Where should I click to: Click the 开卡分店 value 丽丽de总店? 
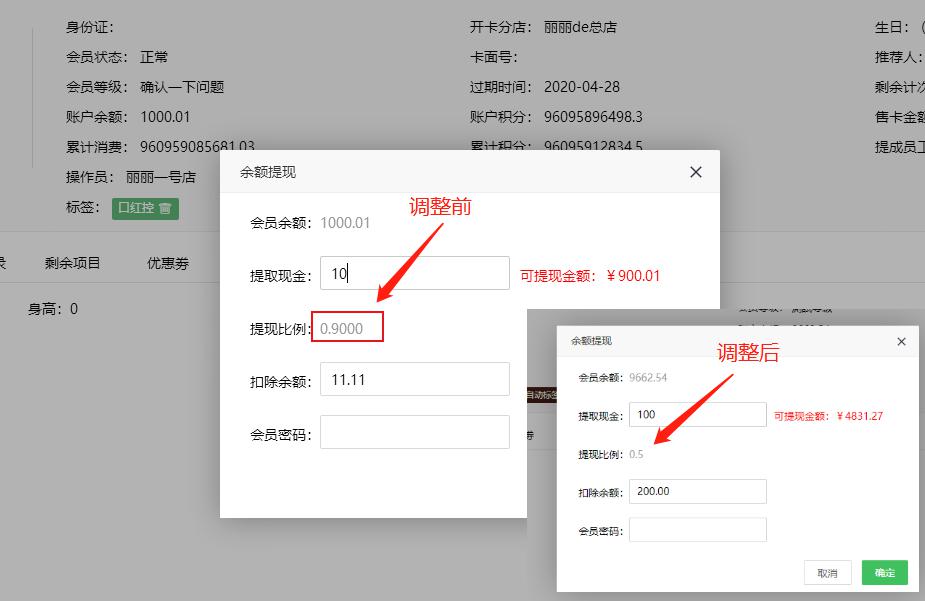(x=580, y=26)
